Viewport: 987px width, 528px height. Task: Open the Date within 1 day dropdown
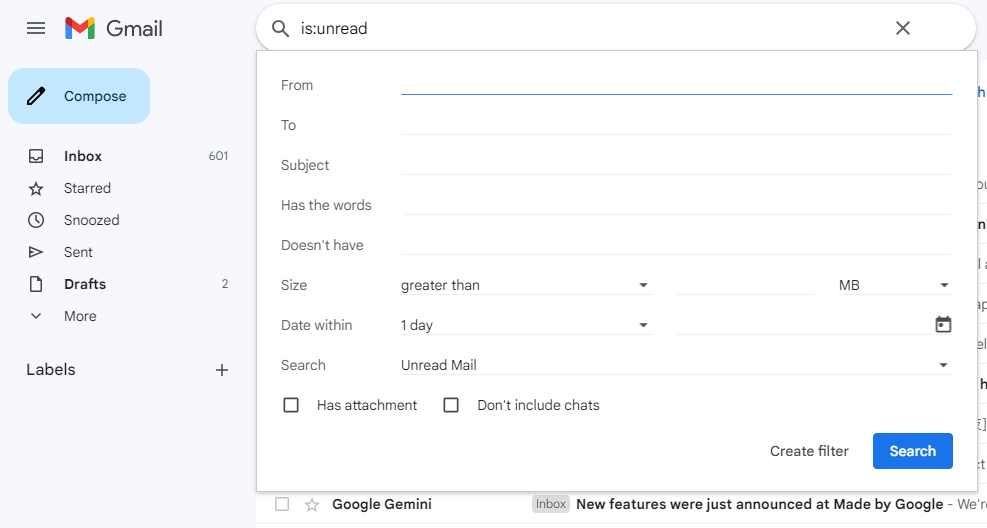(x=526, y=325)
